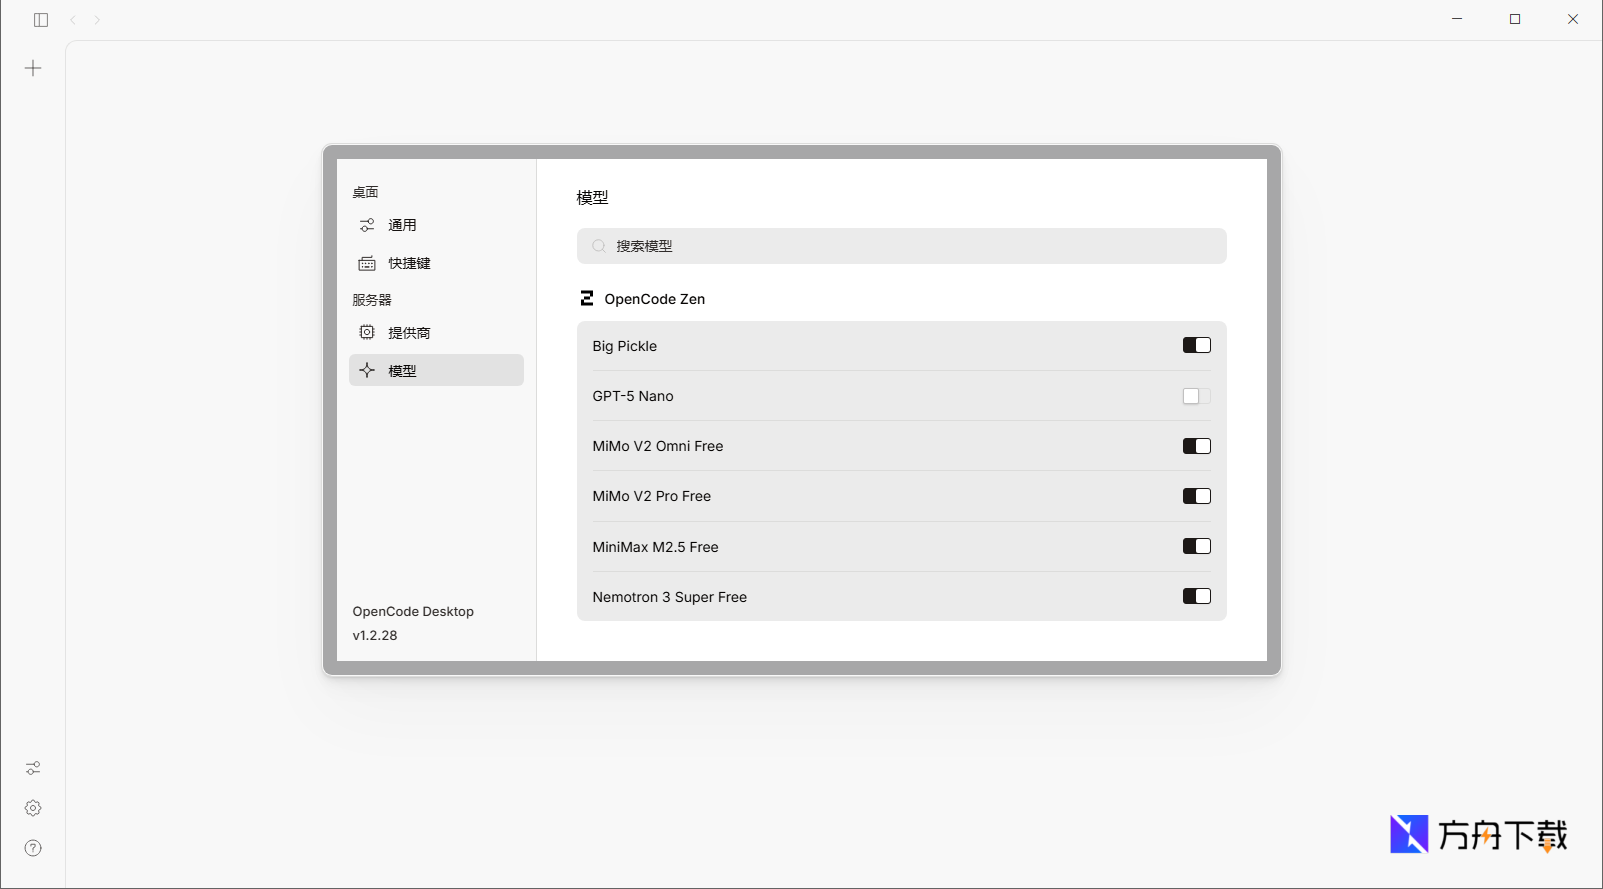Click the 桌面 section header
The image size is (1603, 889).
point(366,192)
